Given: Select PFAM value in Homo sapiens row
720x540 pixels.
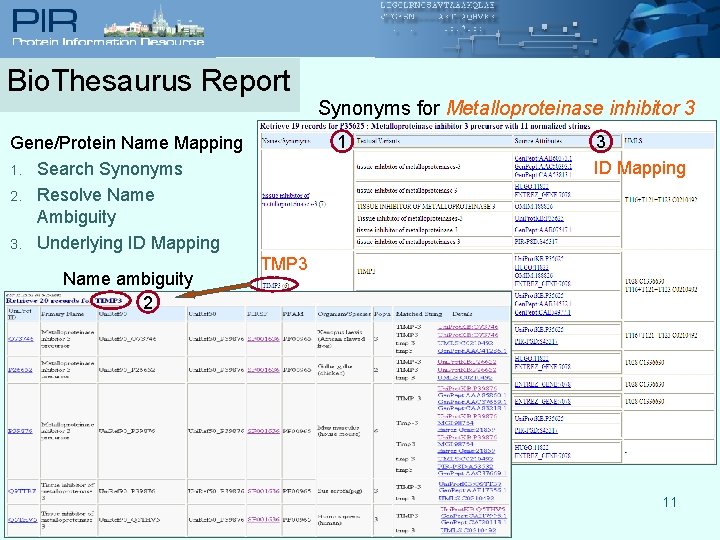Looking at the screenshot, I should click(297, 519).
